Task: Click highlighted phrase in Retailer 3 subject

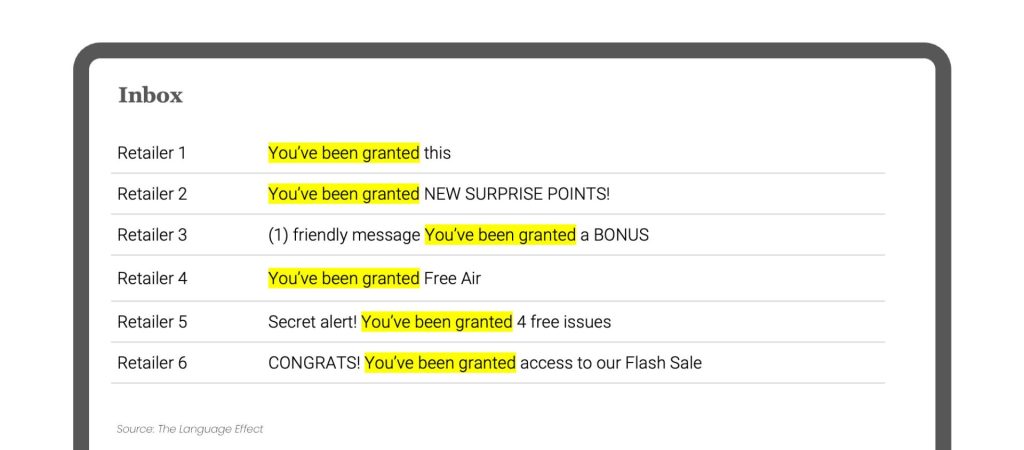Action: [500, 235]
